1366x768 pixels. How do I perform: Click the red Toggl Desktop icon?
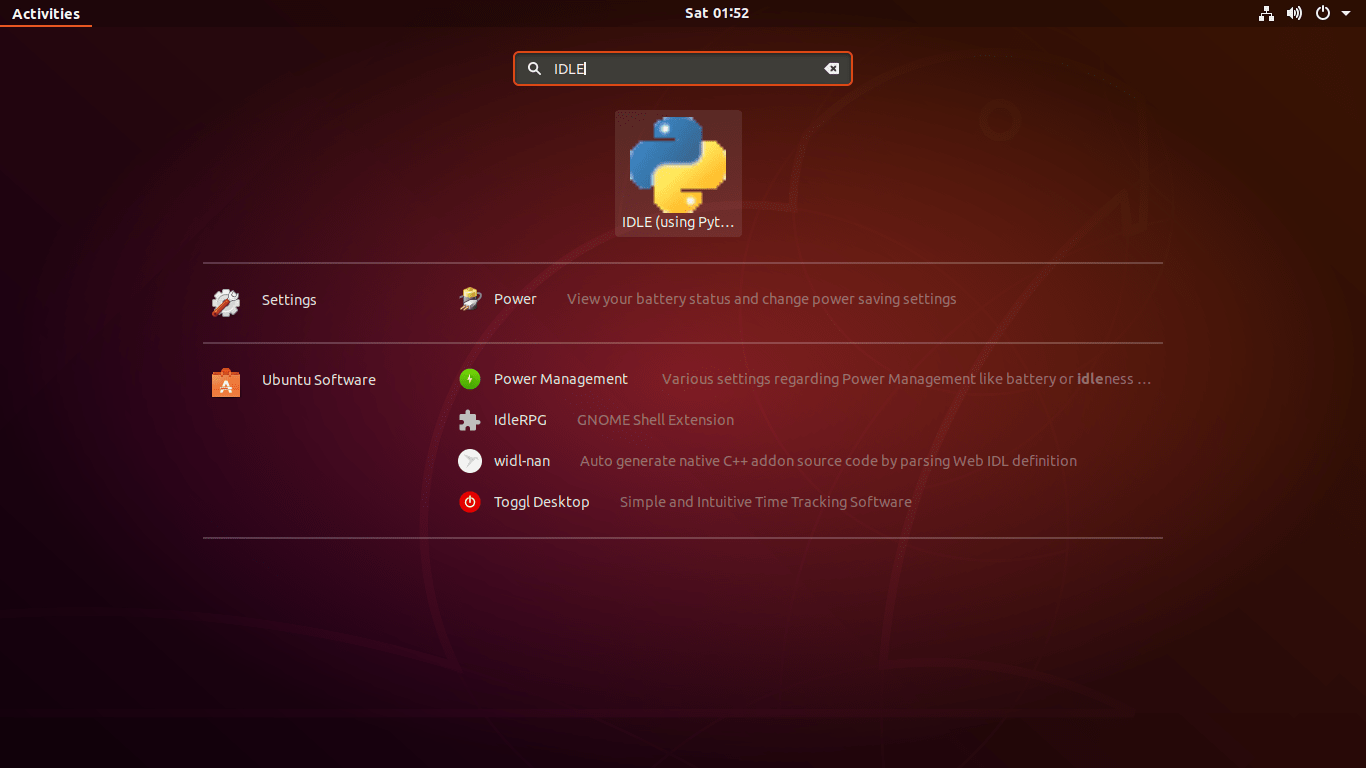tap(470, 502)
